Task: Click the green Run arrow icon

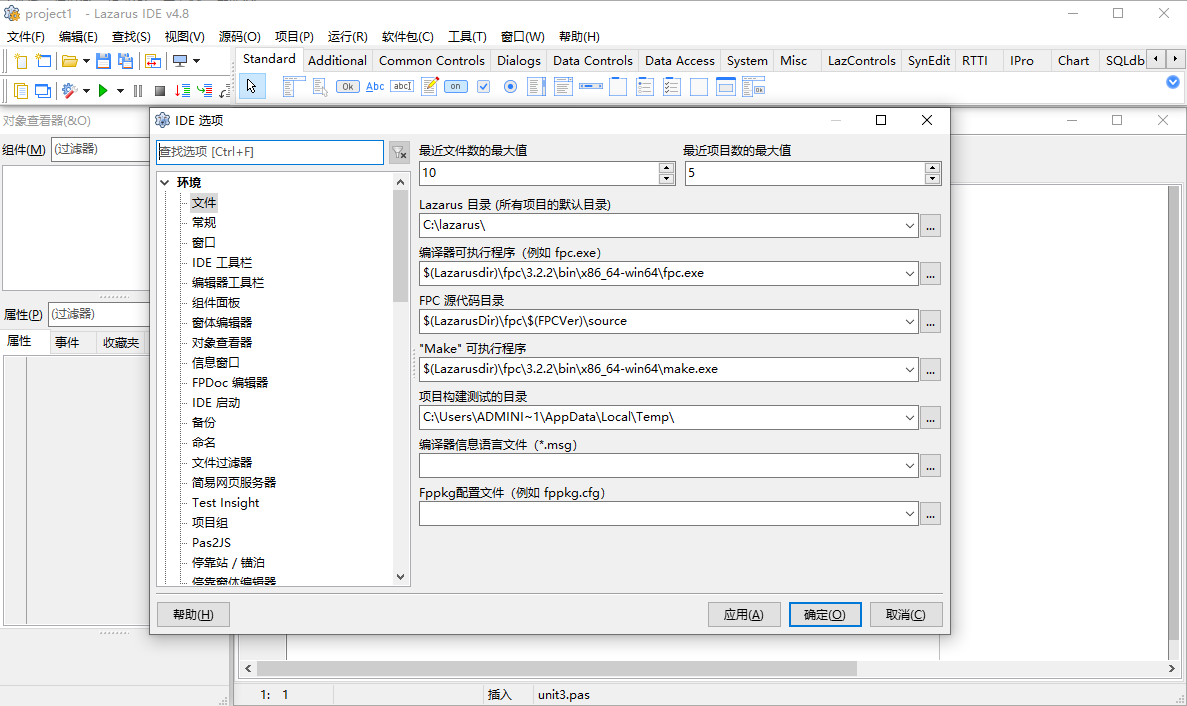Action: point(104,91)
